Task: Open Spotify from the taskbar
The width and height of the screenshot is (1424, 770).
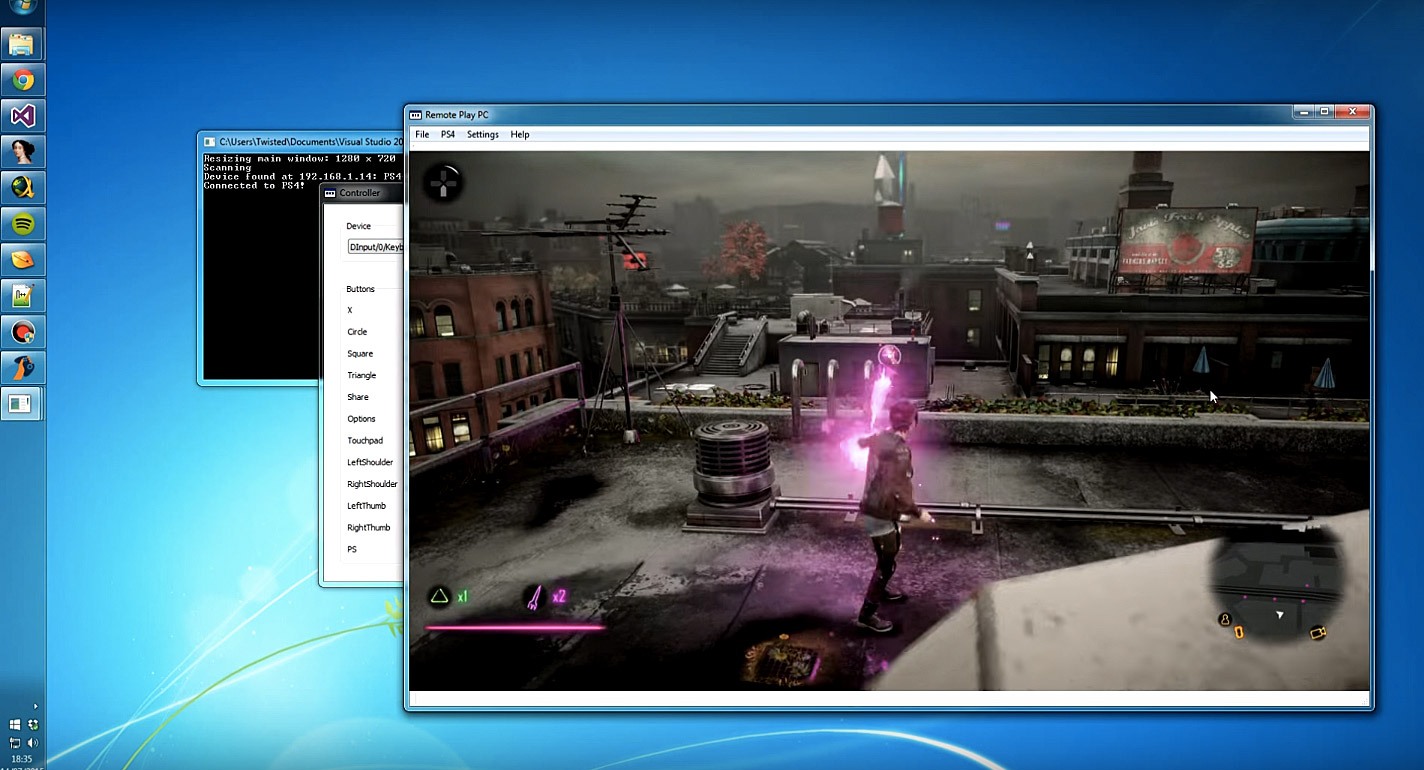Action: point(22,223)
